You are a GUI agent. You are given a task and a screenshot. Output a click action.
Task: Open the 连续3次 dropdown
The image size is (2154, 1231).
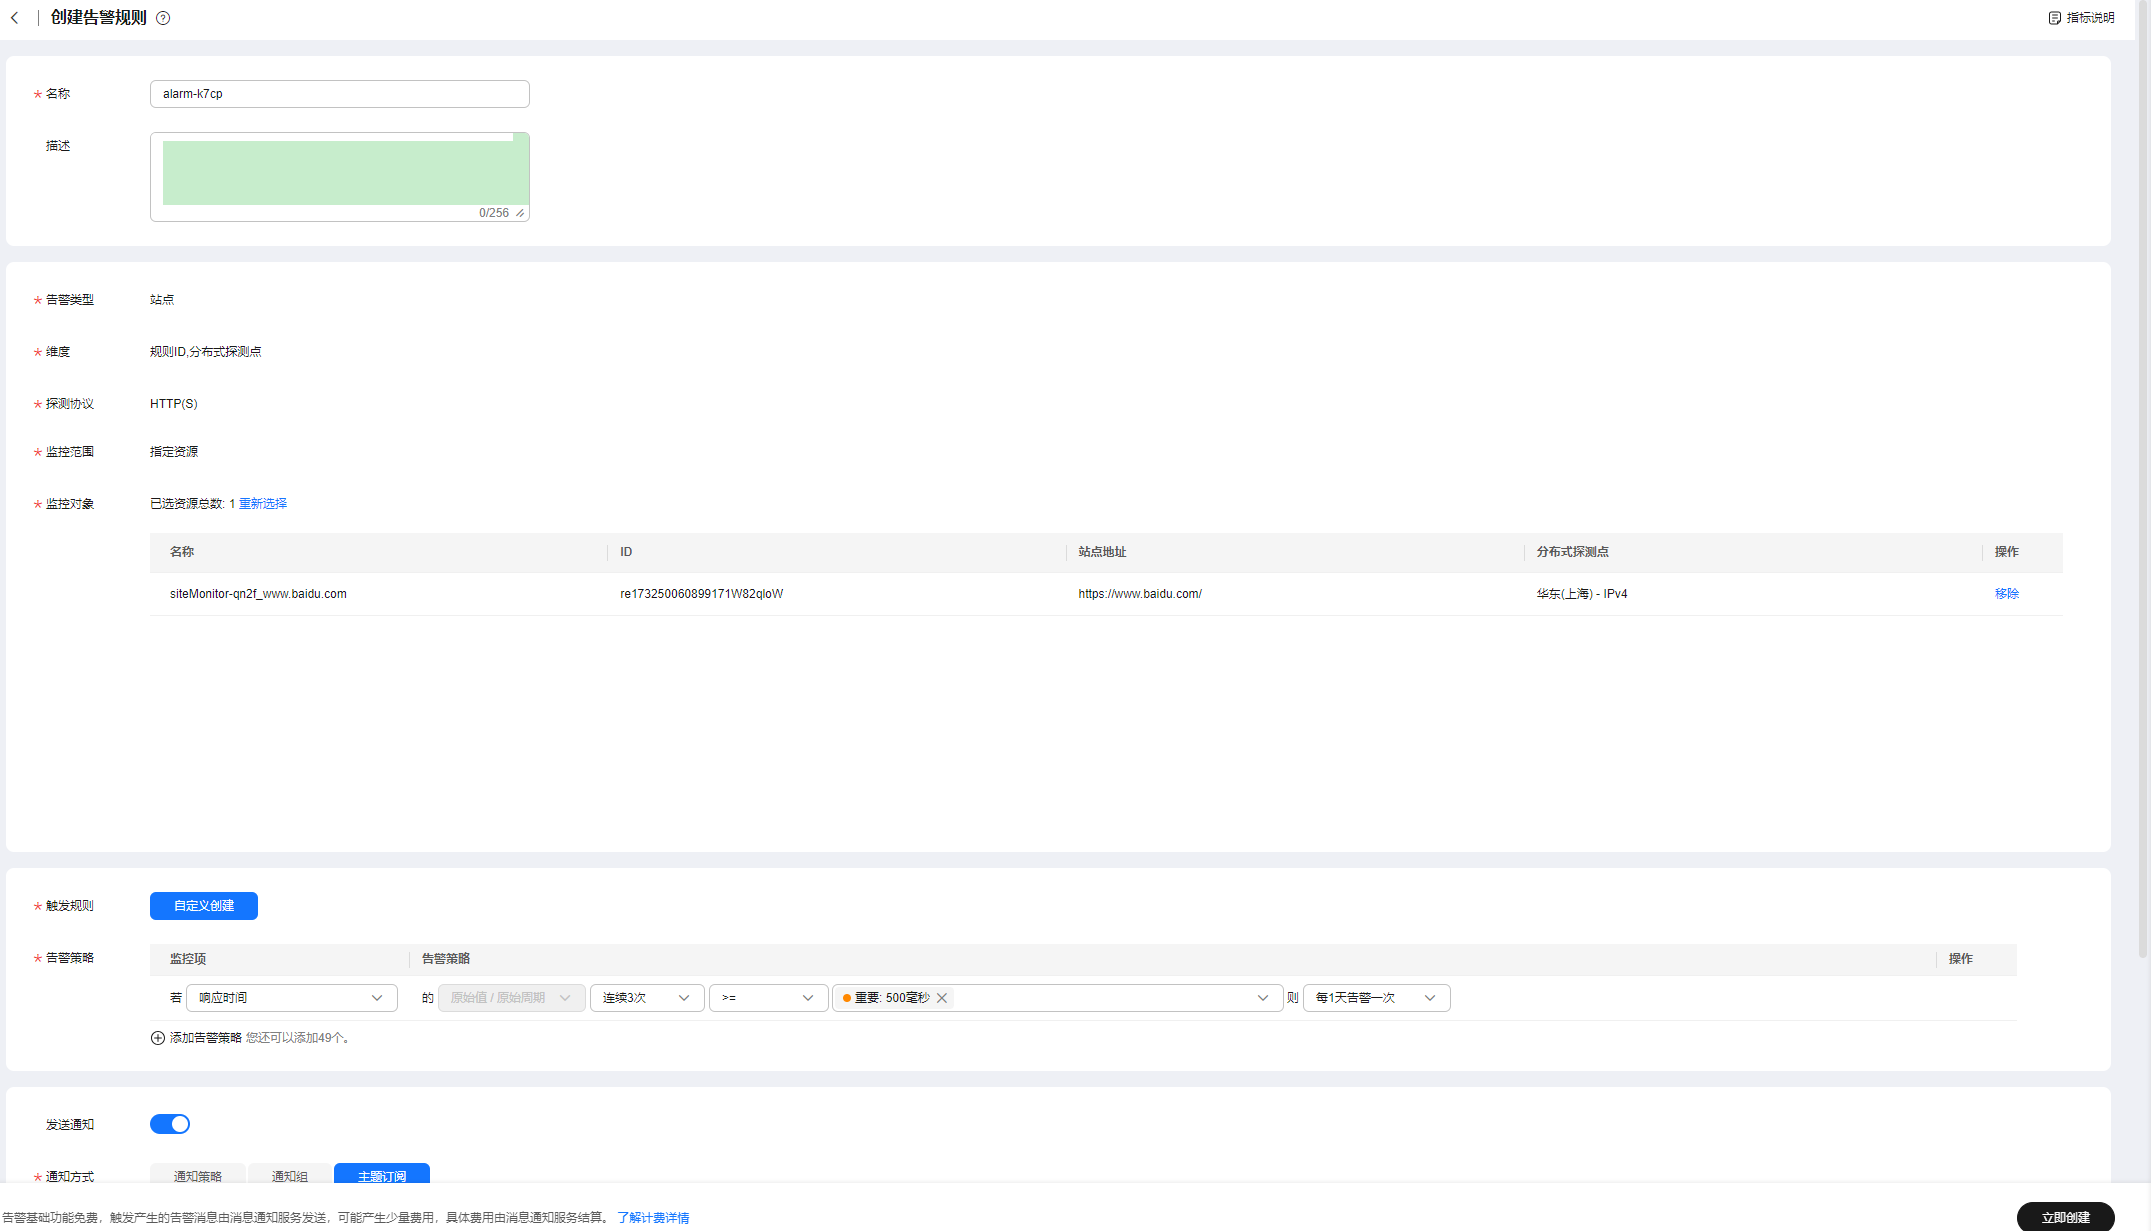647,998
